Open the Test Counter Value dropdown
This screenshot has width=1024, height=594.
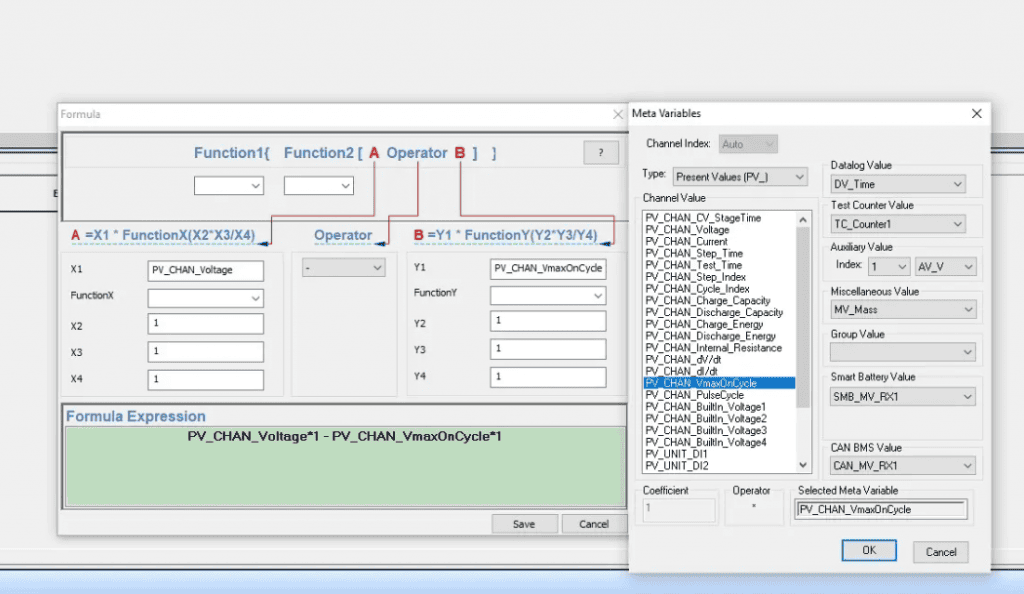(x=897, y=225)
